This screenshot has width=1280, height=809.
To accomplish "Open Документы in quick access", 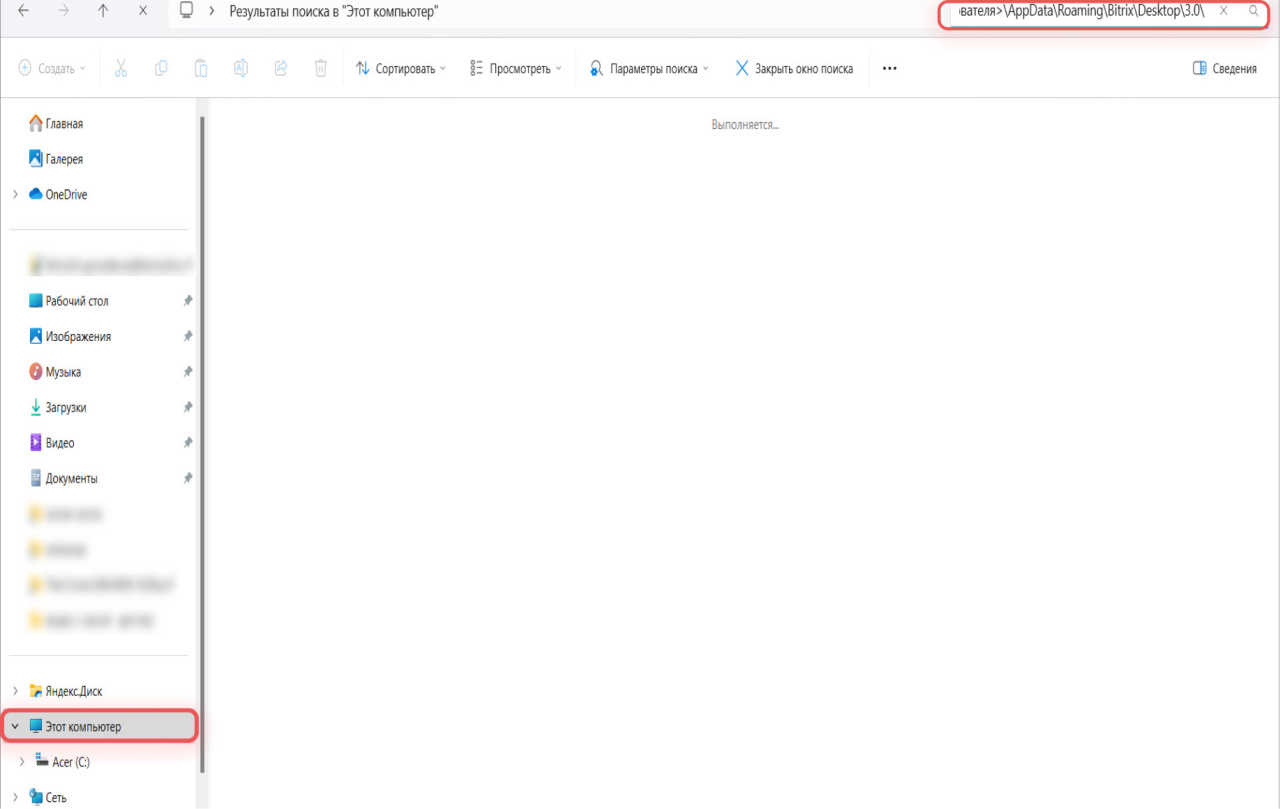I will pos(71,479).
